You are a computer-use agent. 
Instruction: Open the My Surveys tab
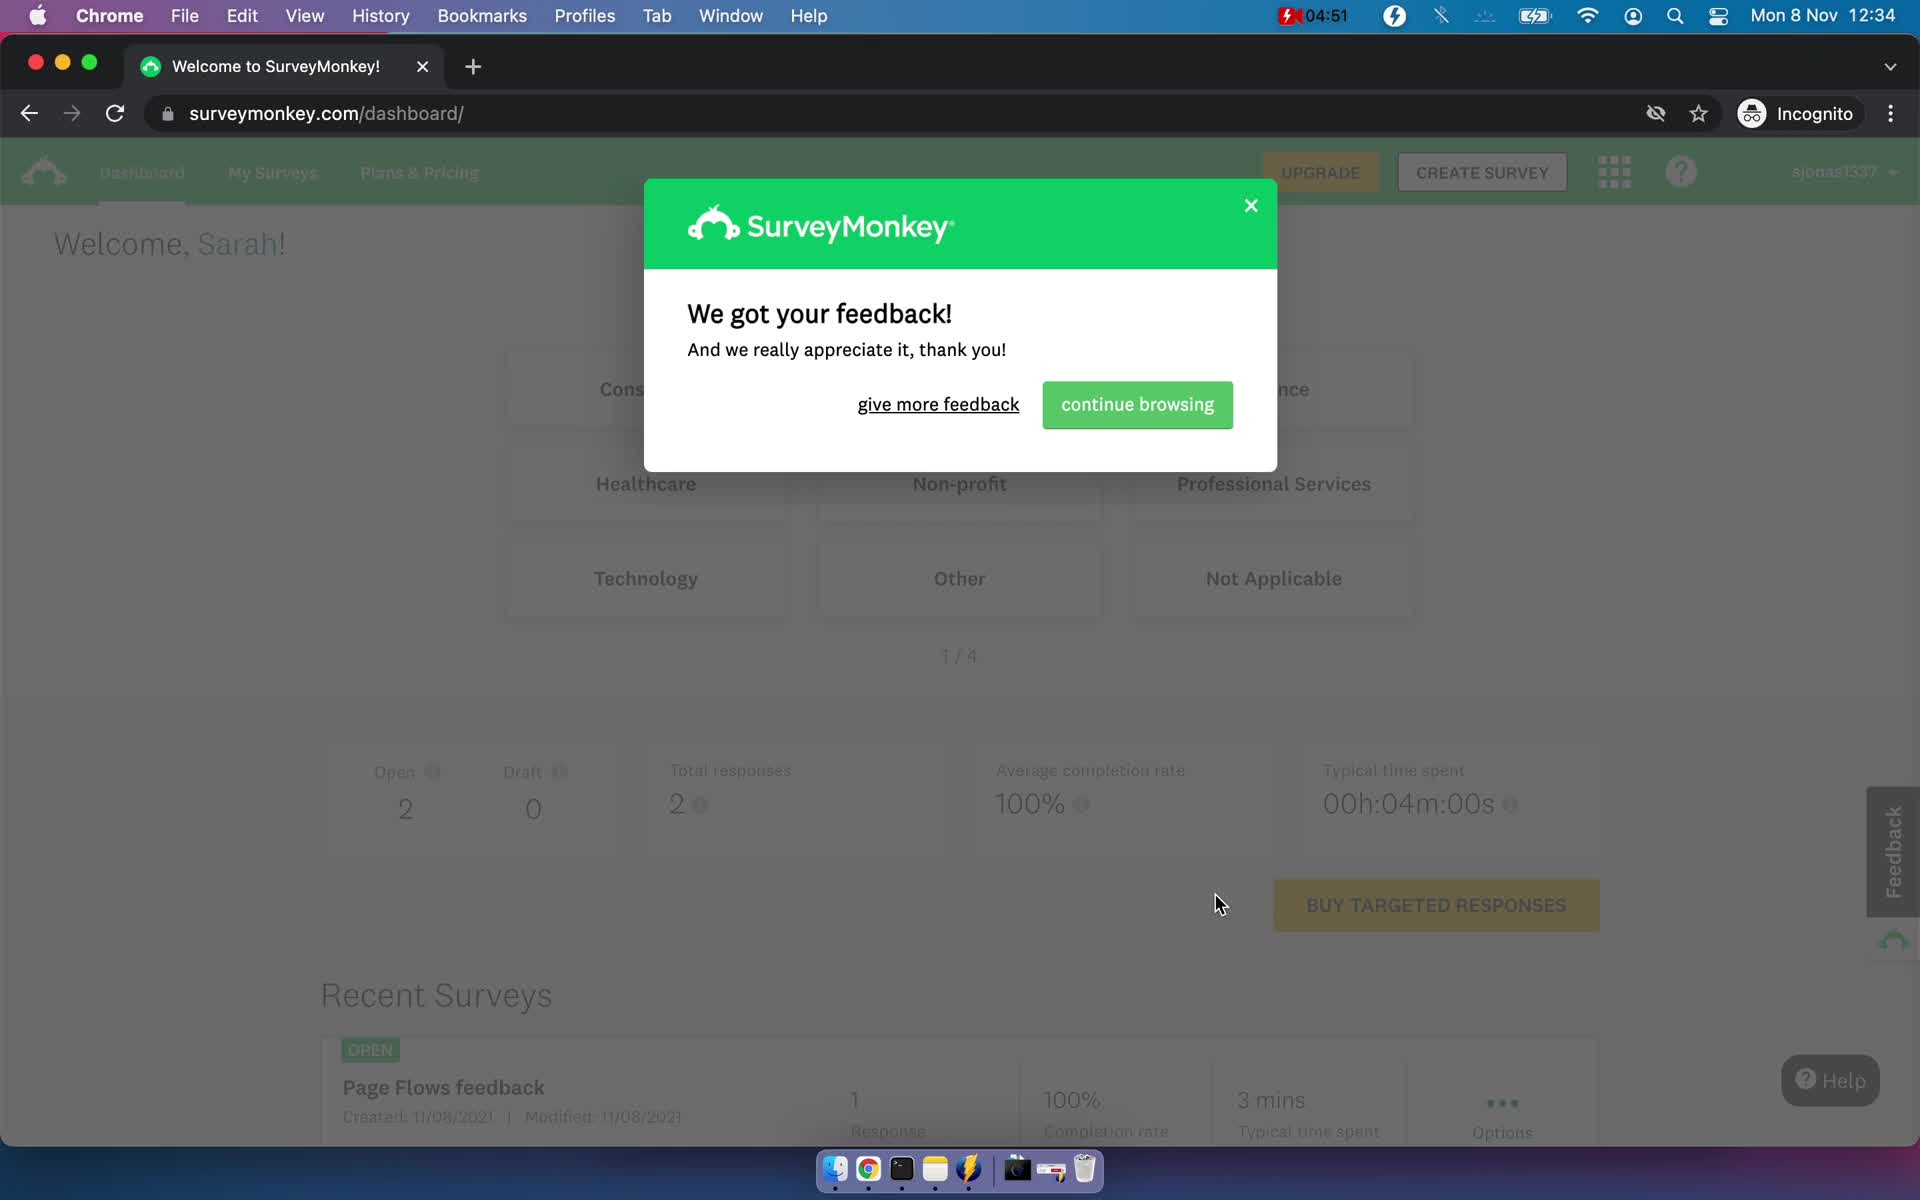point(272,171)
